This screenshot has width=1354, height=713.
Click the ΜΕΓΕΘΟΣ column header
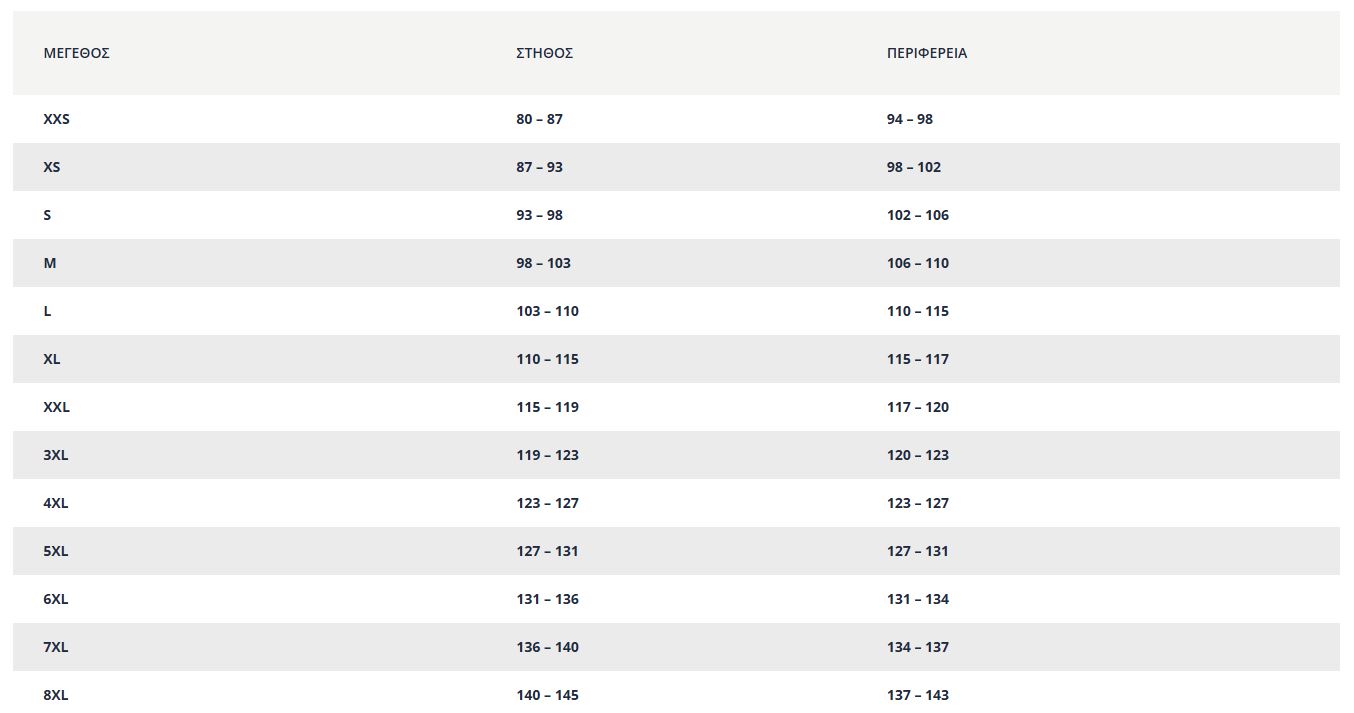click(x=76, y=53)
